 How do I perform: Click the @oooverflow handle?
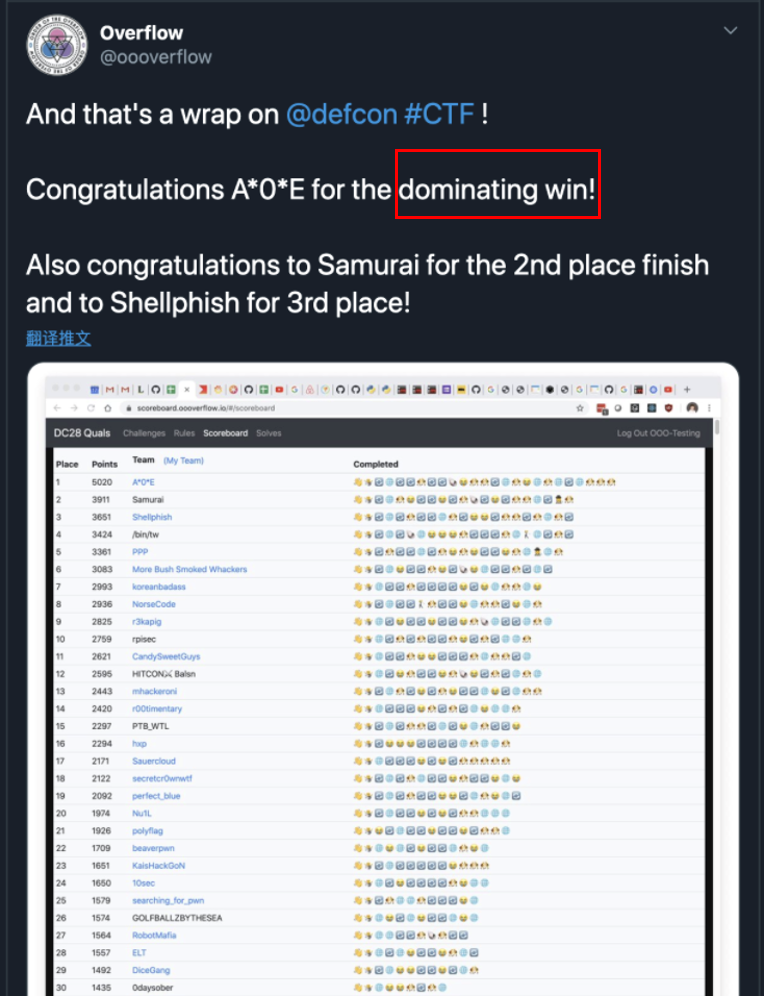(156, 57)
